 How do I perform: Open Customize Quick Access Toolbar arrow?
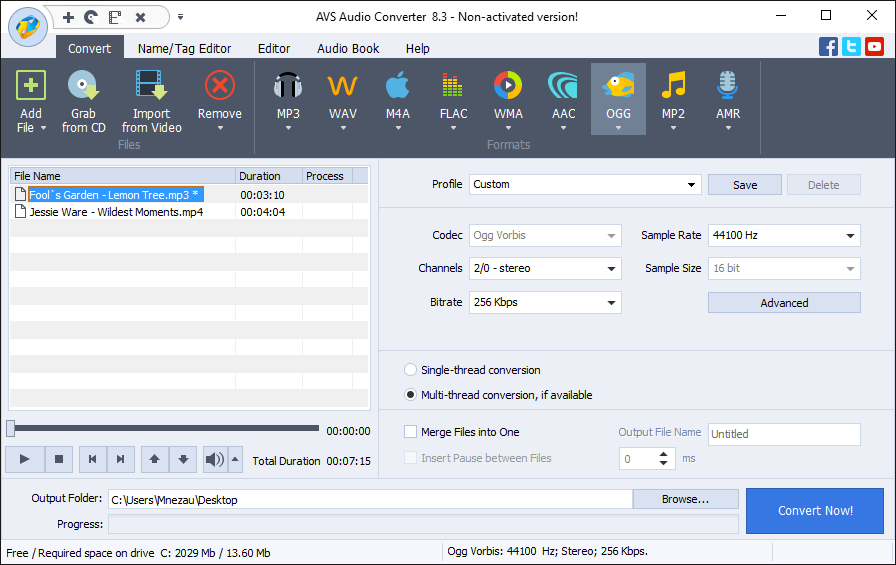point(181,17)
